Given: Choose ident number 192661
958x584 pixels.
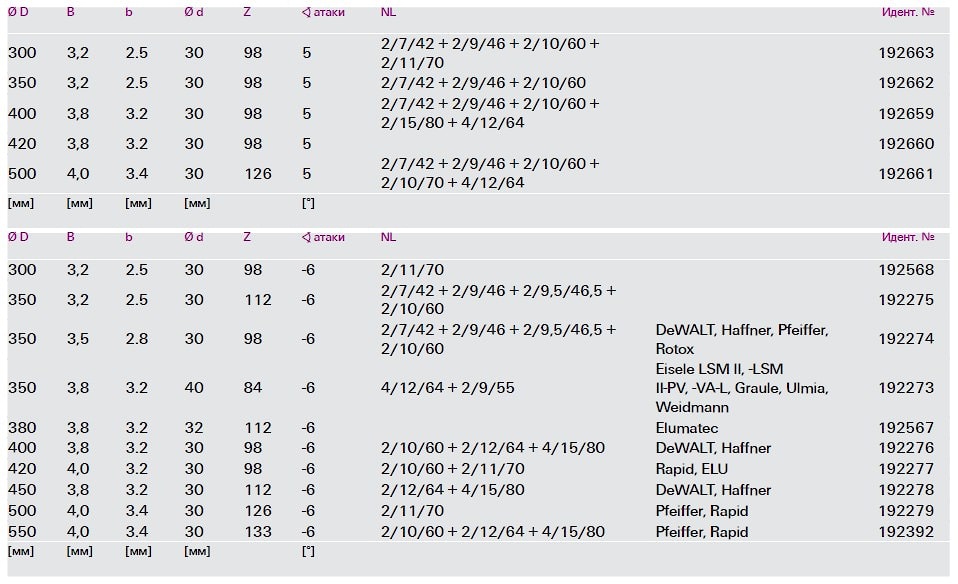Looking at the screenshot, I should coord(906,173).
